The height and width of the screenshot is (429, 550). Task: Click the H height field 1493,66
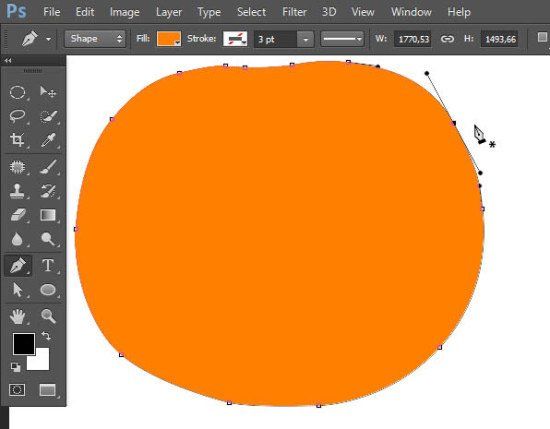pos(500,39)
